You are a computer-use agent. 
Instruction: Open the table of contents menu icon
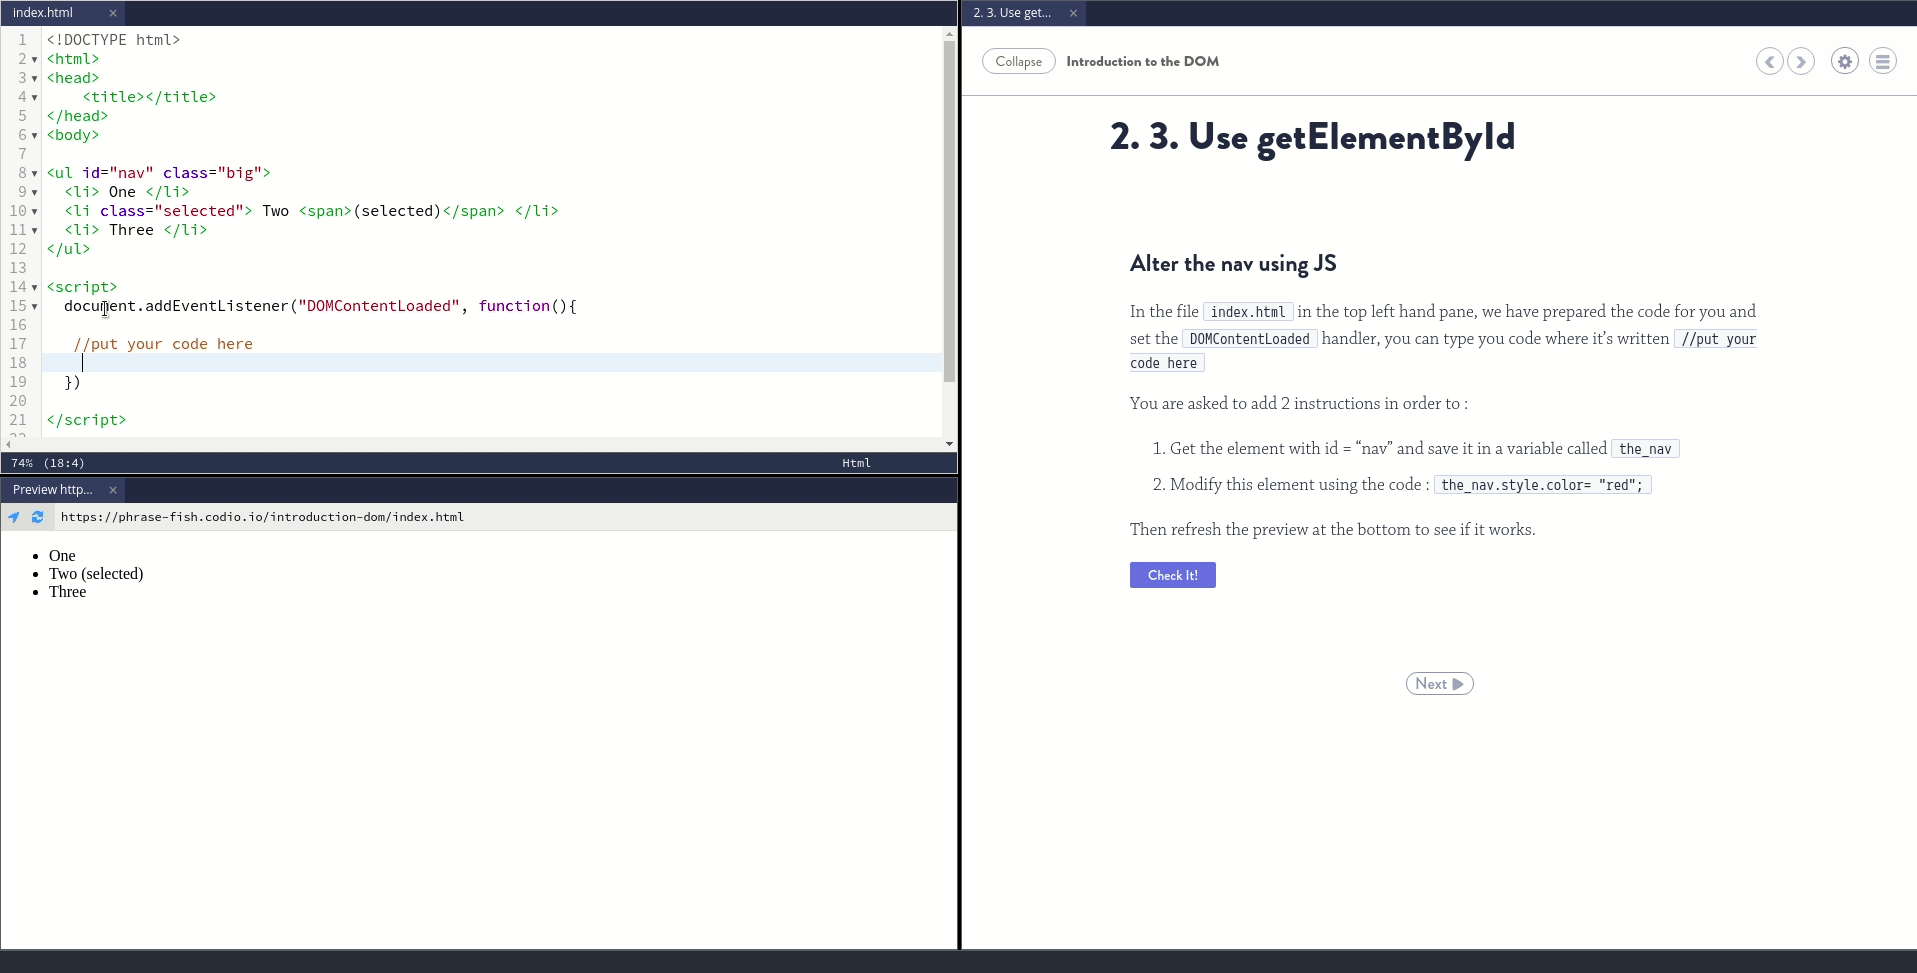[1883, 62]
